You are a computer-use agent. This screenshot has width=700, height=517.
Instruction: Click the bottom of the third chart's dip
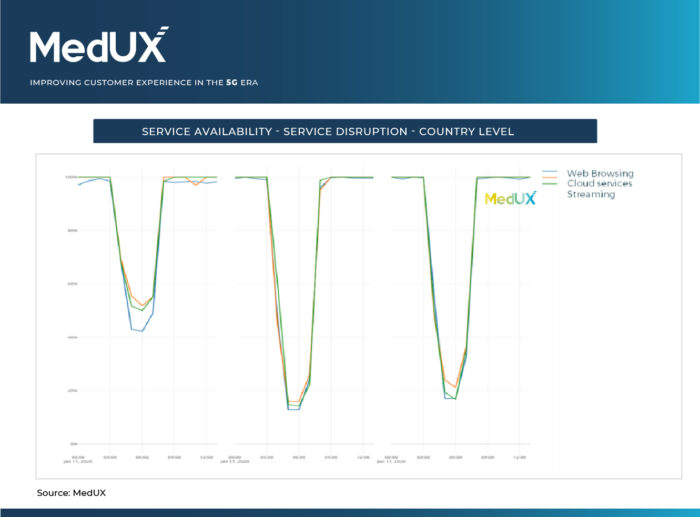click(x=451, y=395)
